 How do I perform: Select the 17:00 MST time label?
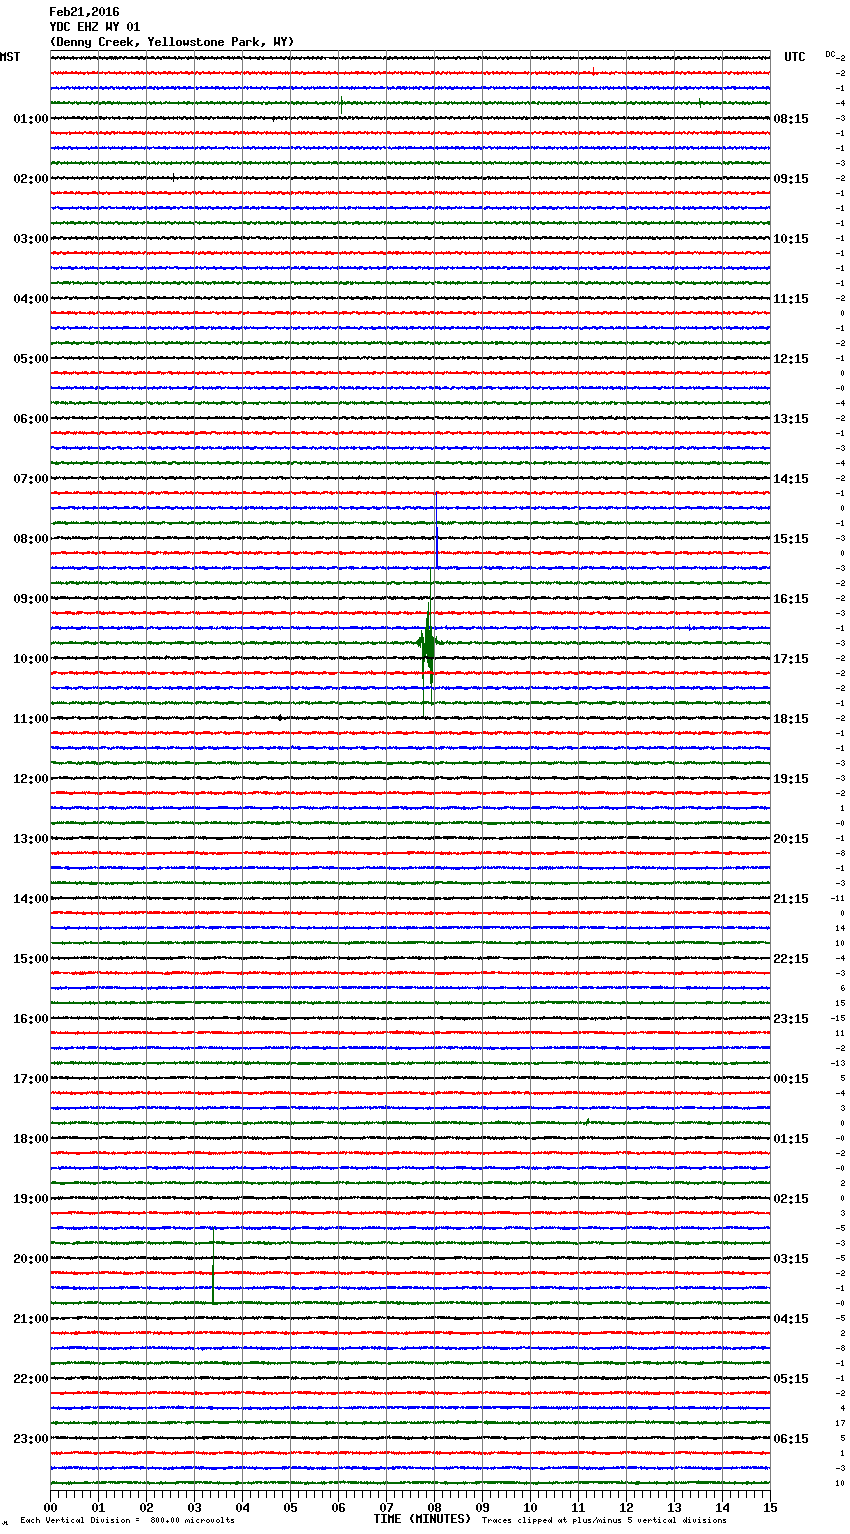31,1079
